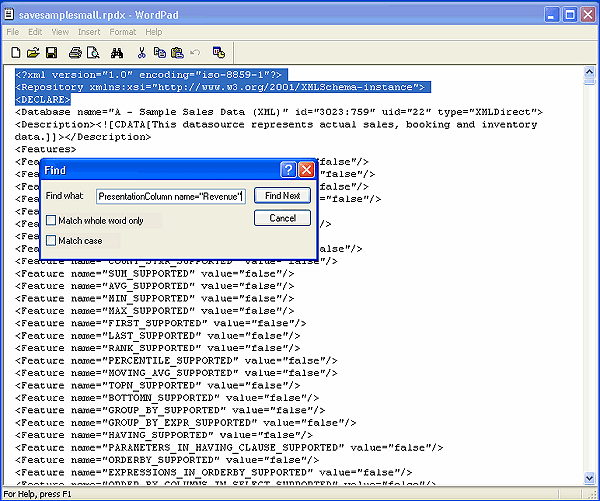
Task: Open the Insert menu
Action: (x=89, y=32)
